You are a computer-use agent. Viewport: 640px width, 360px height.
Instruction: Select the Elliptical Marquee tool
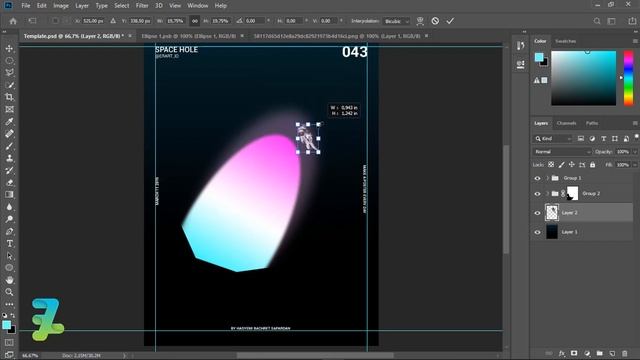(x=9, y=61)
